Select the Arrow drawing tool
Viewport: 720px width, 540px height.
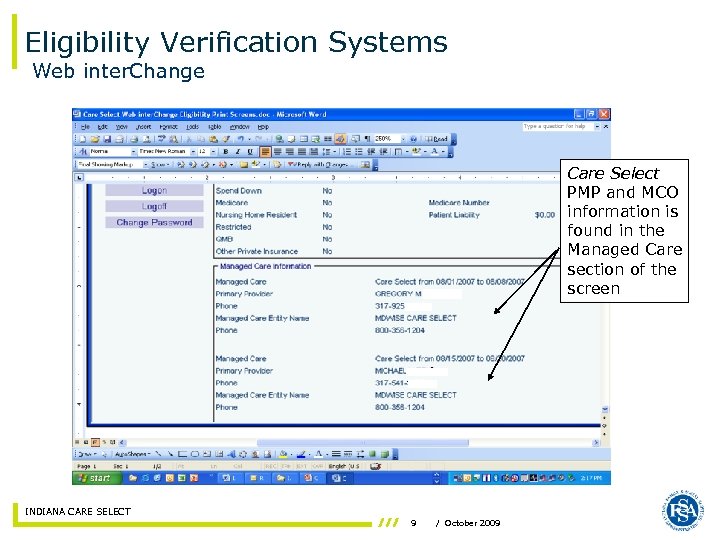point(170,455)
